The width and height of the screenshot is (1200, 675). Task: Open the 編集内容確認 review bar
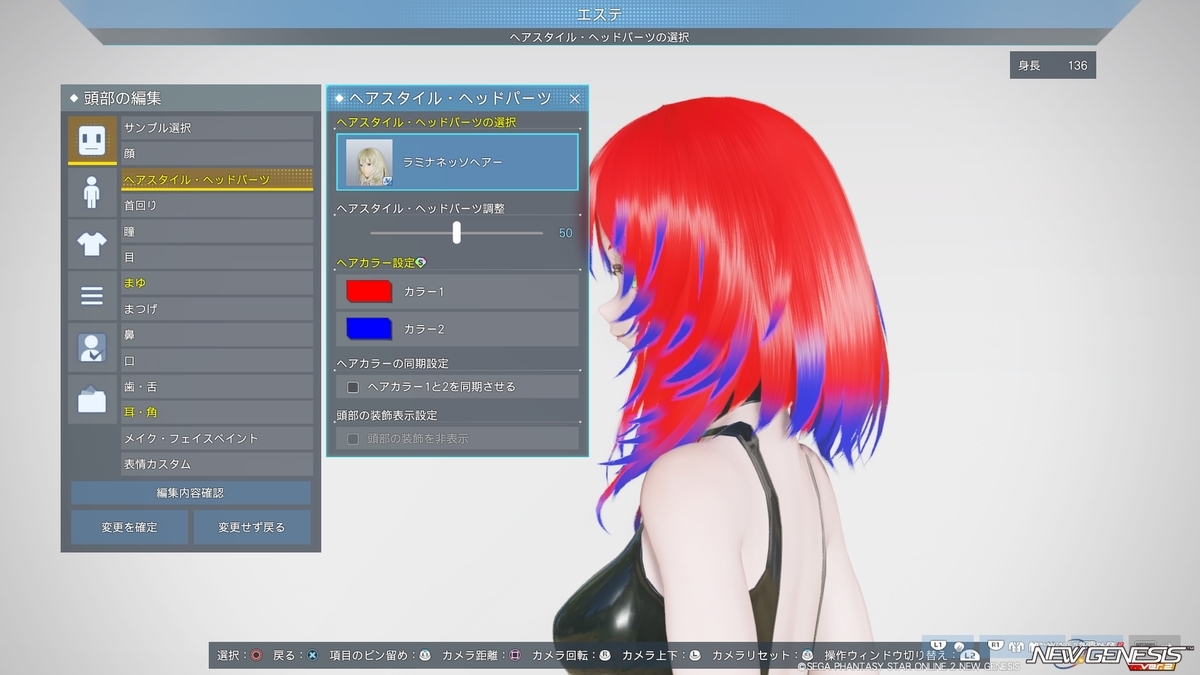(191, 493)
